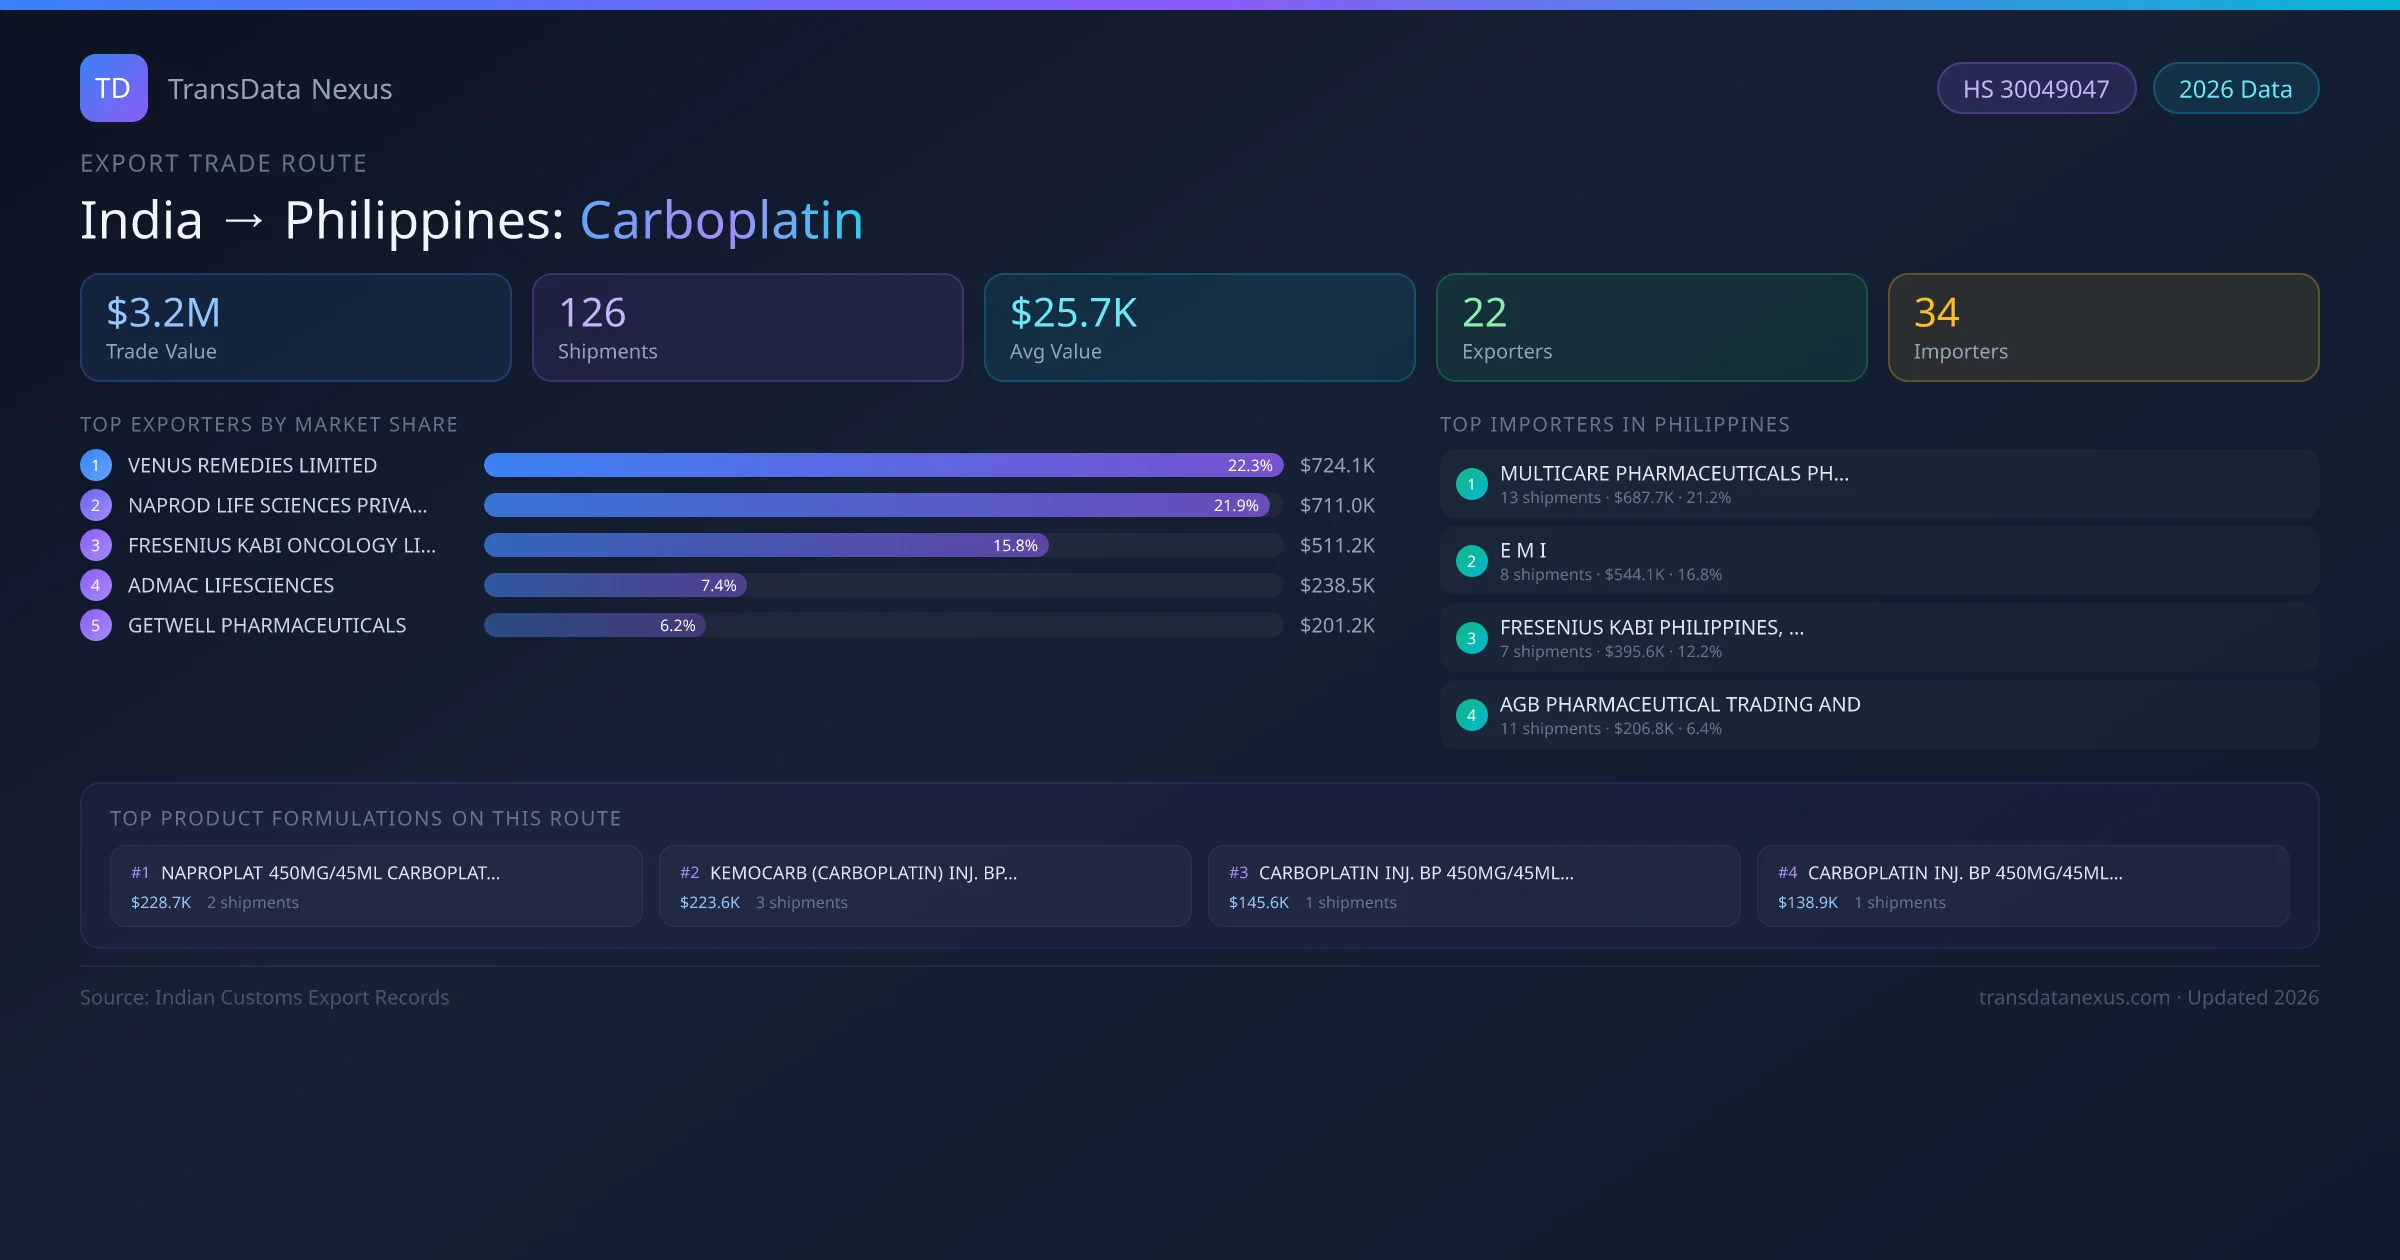
Task: Select the 126 Shipments stat card
Action: (747, 327)
